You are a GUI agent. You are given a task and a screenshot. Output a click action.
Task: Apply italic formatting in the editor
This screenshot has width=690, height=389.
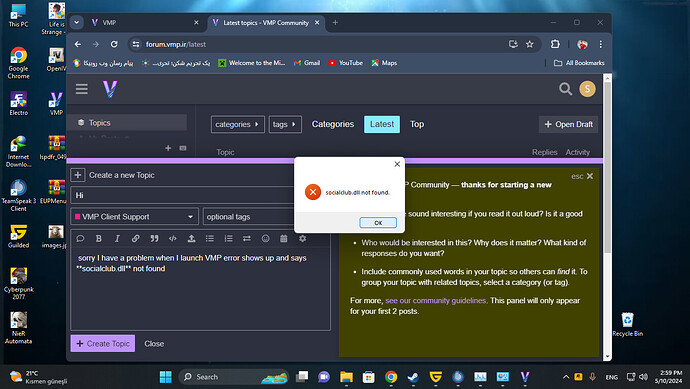point(117,239)
